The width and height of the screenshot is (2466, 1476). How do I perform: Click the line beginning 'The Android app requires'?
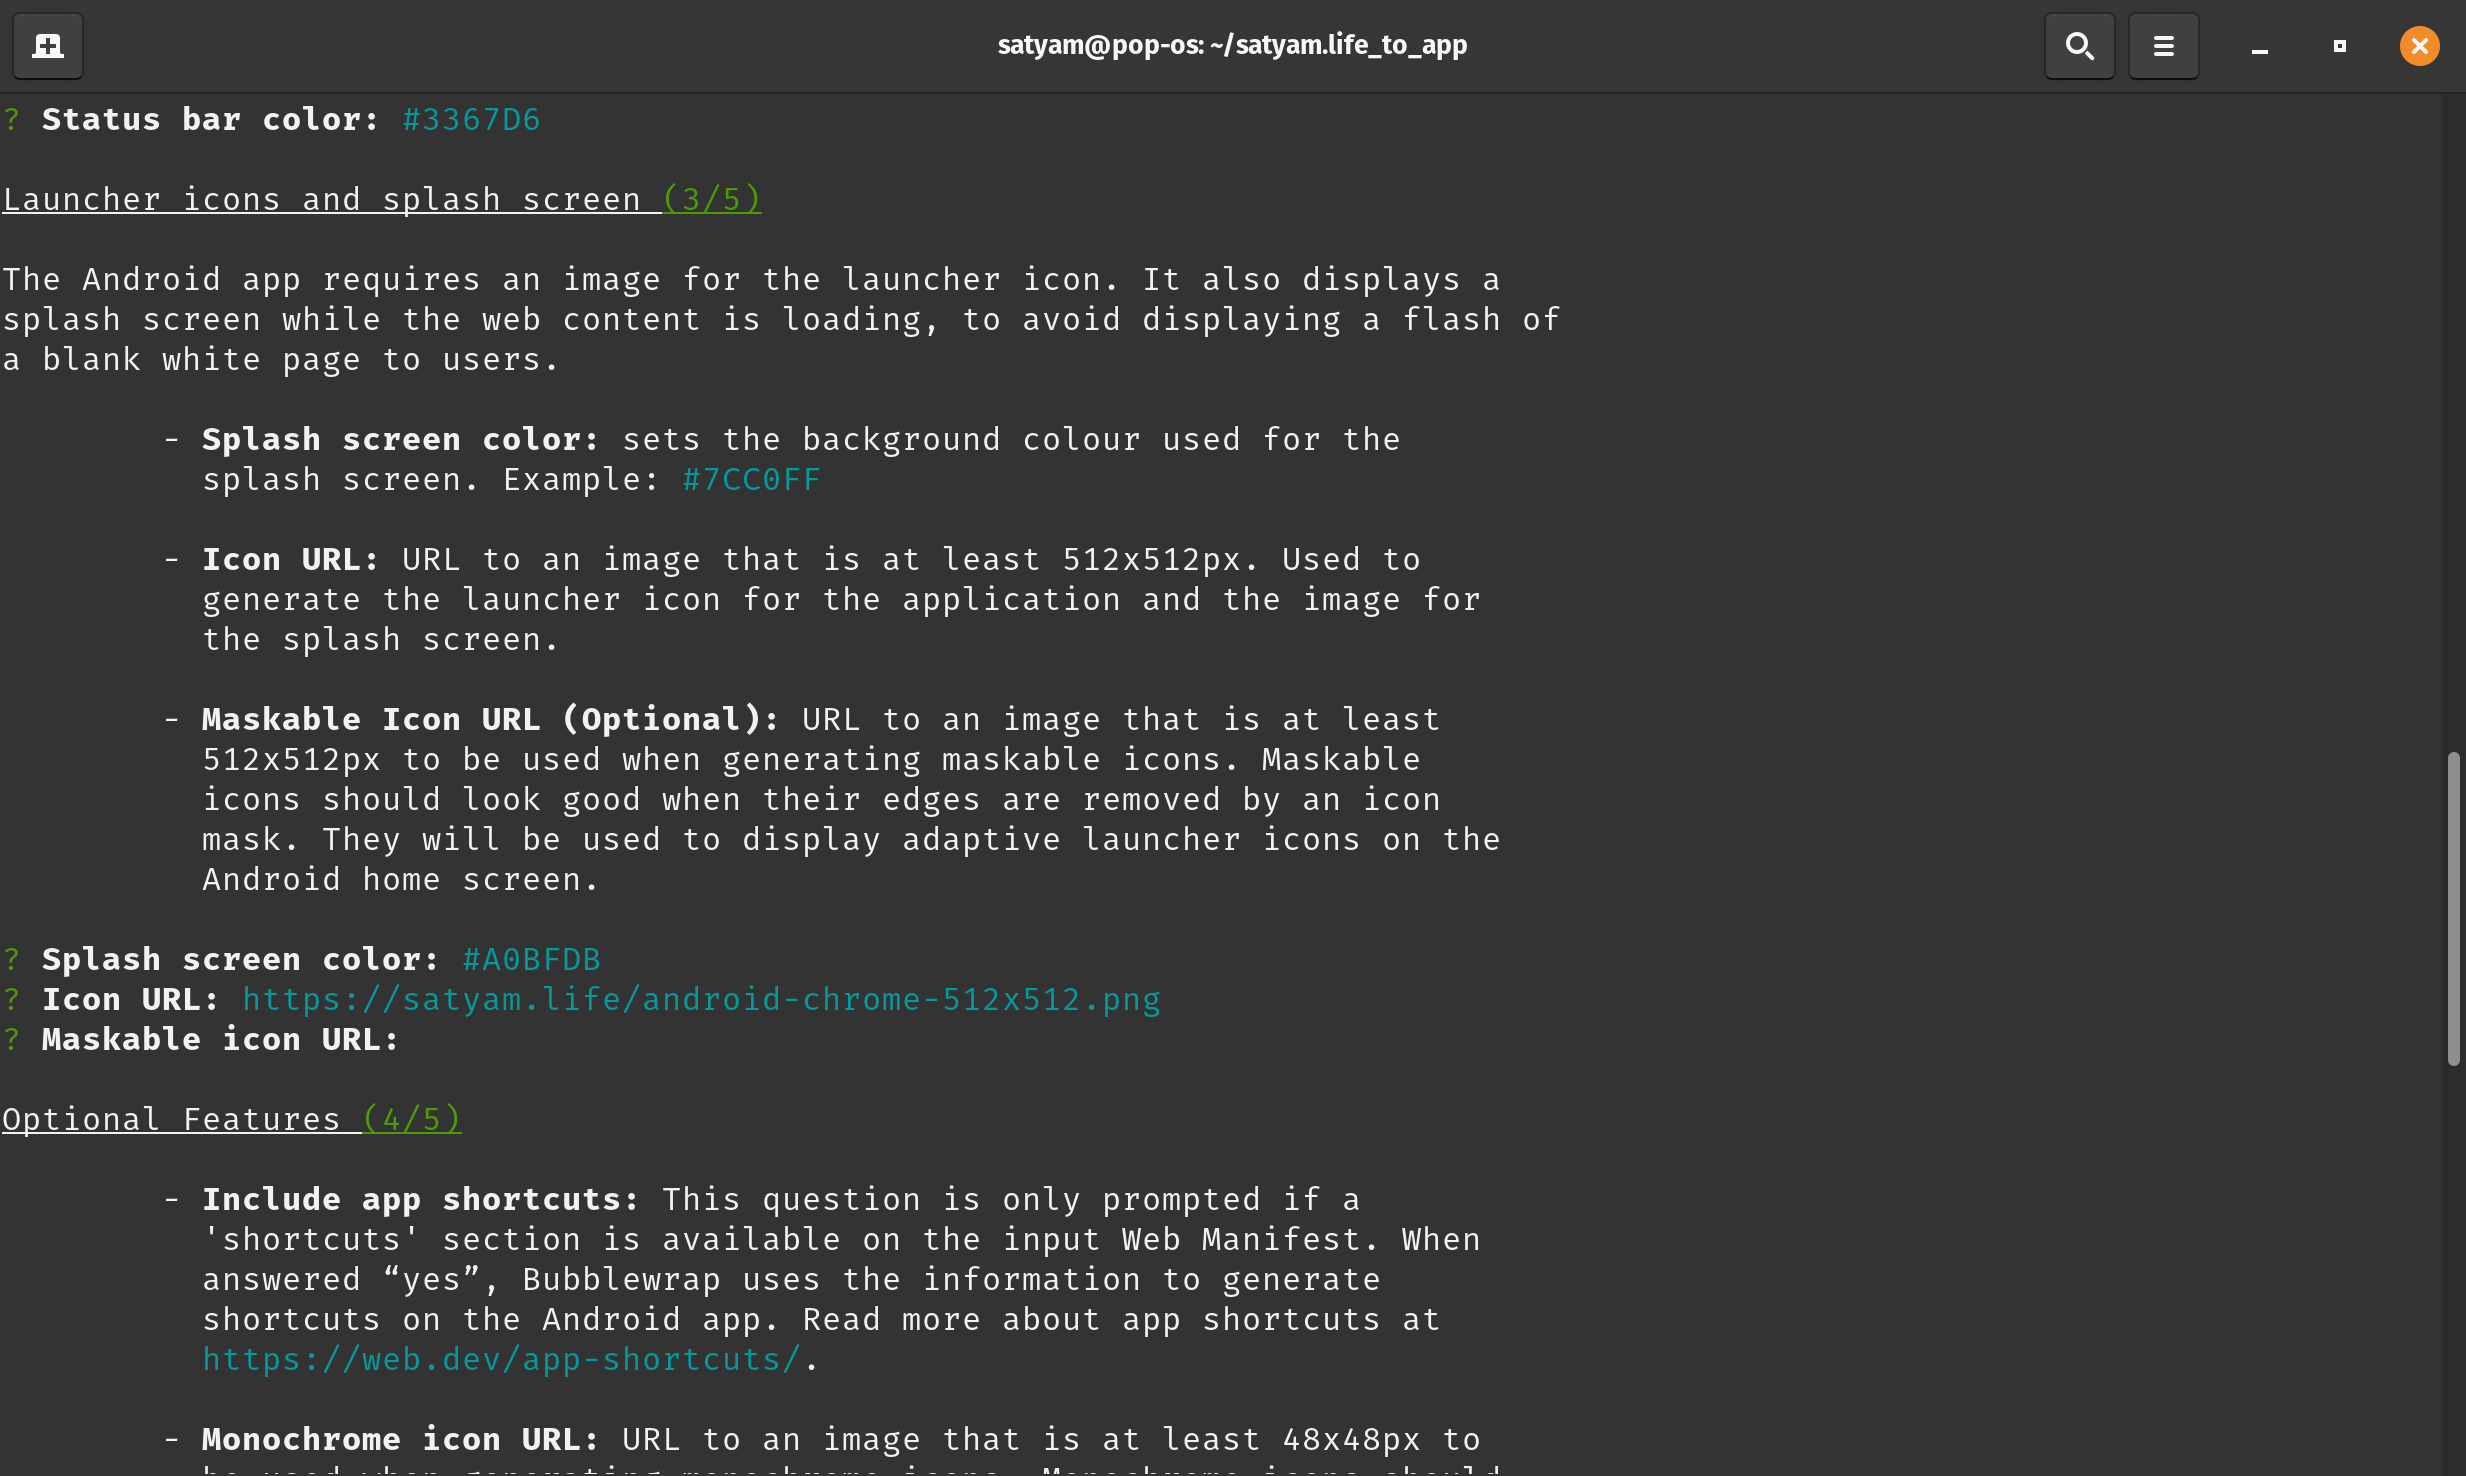tap(751, 280)
